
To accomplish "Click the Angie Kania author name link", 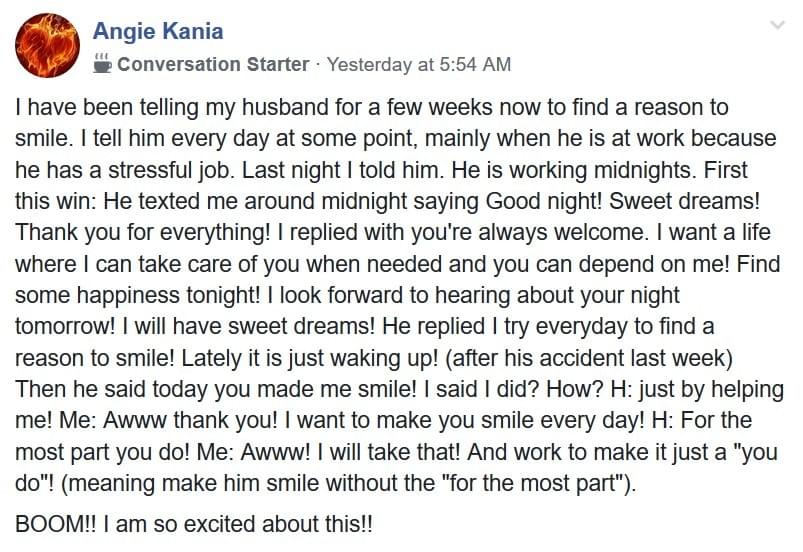I will point(158,31).
